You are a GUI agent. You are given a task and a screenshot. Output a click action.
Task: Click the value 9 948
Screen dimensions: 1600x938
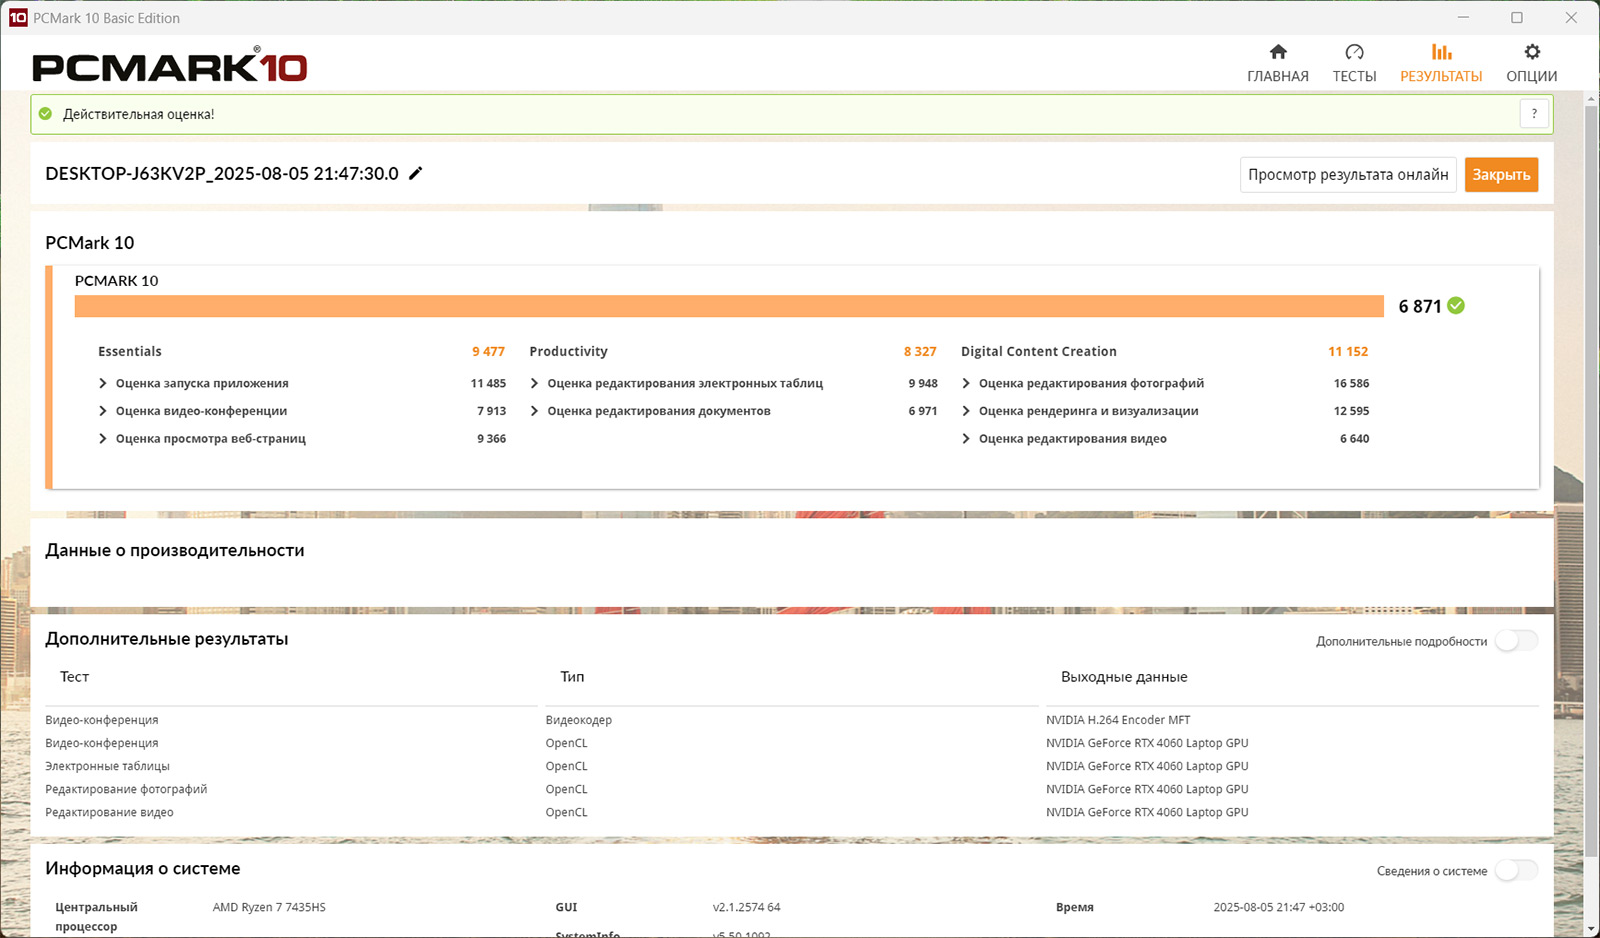[923, 384]
